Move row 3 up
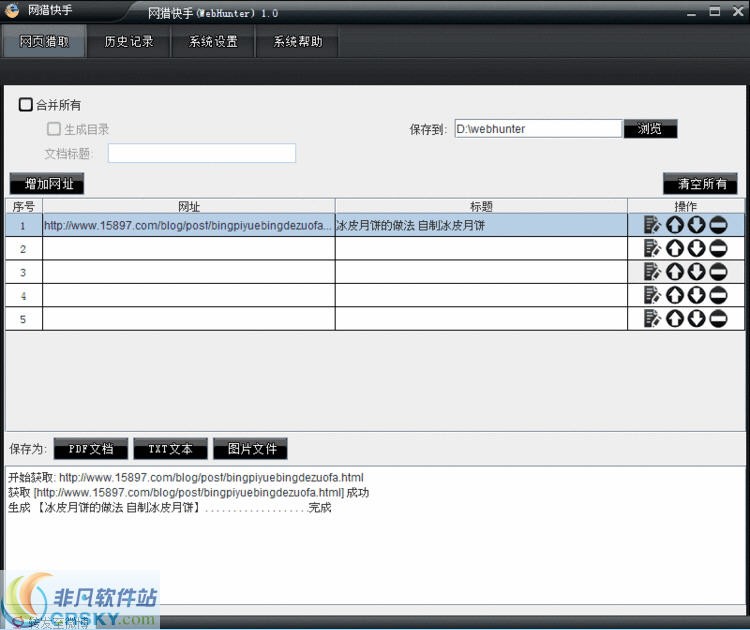 point(675,272)
